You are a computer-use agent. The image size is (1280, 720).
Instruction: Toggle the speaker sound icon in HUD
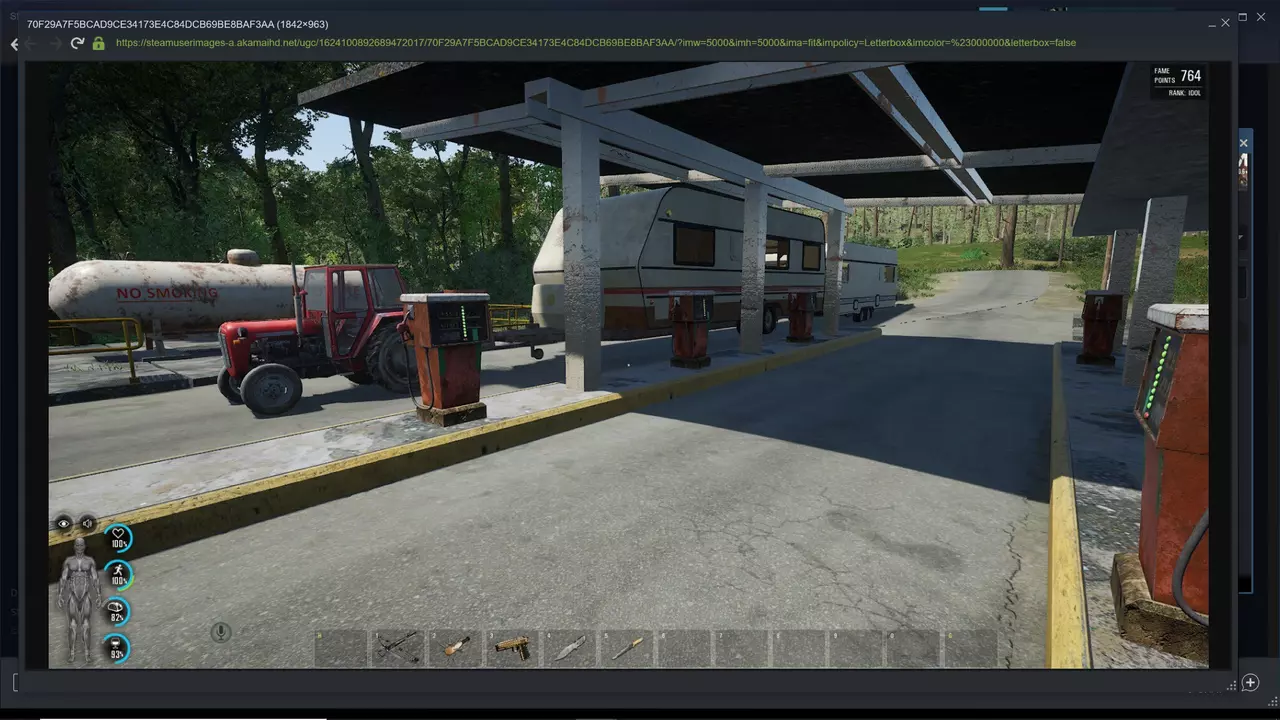click(x=87, y=523)
